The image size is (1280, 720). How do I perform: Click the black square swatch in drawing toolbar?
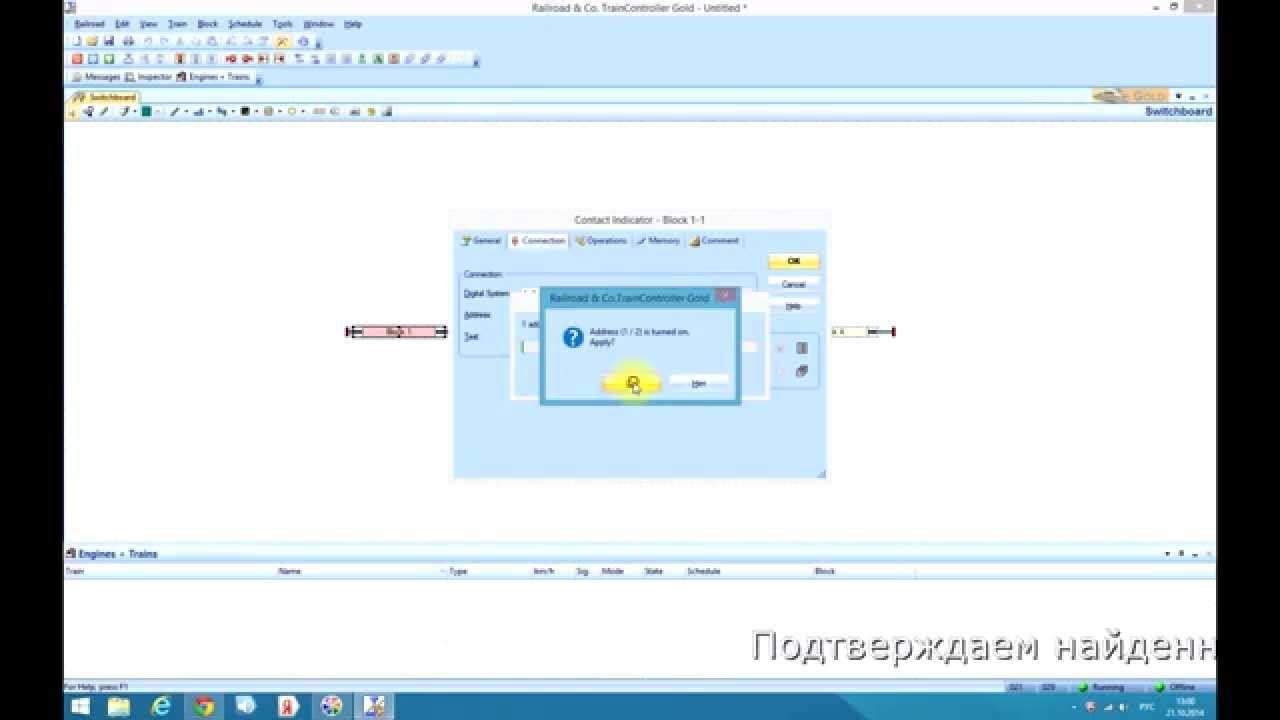point(245,112)
